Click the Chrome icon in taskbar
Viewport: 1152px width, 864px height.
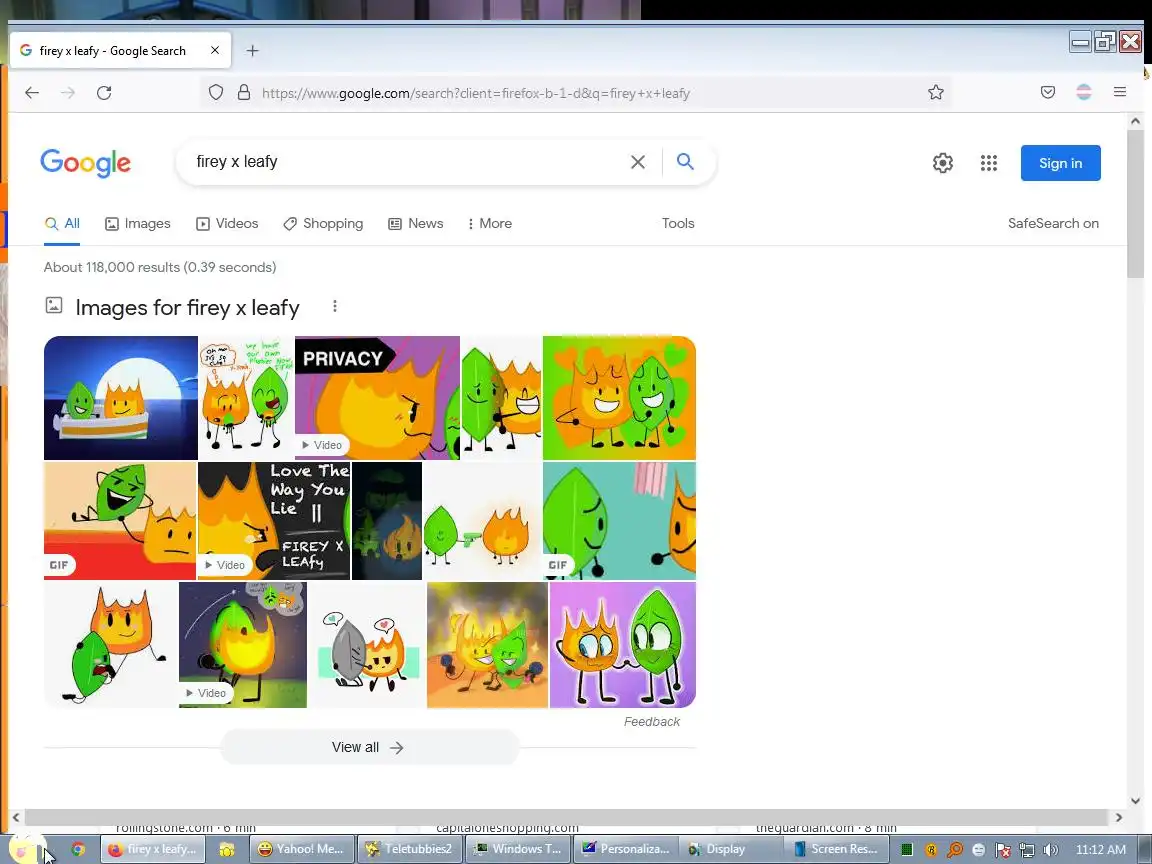pos(78,849)
